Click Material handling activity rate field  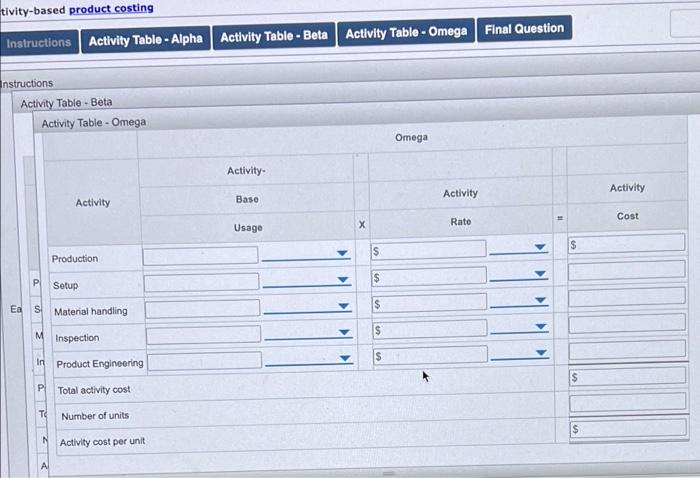(430, 303)
